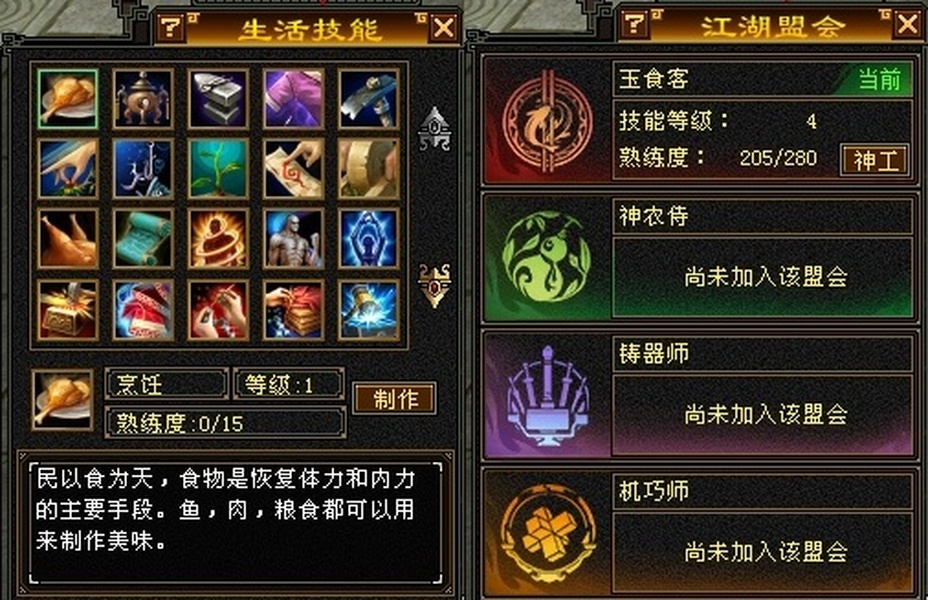Select the red talisman paper skill icon
Screen dimensions: 928x600
[x=294, y=169]
